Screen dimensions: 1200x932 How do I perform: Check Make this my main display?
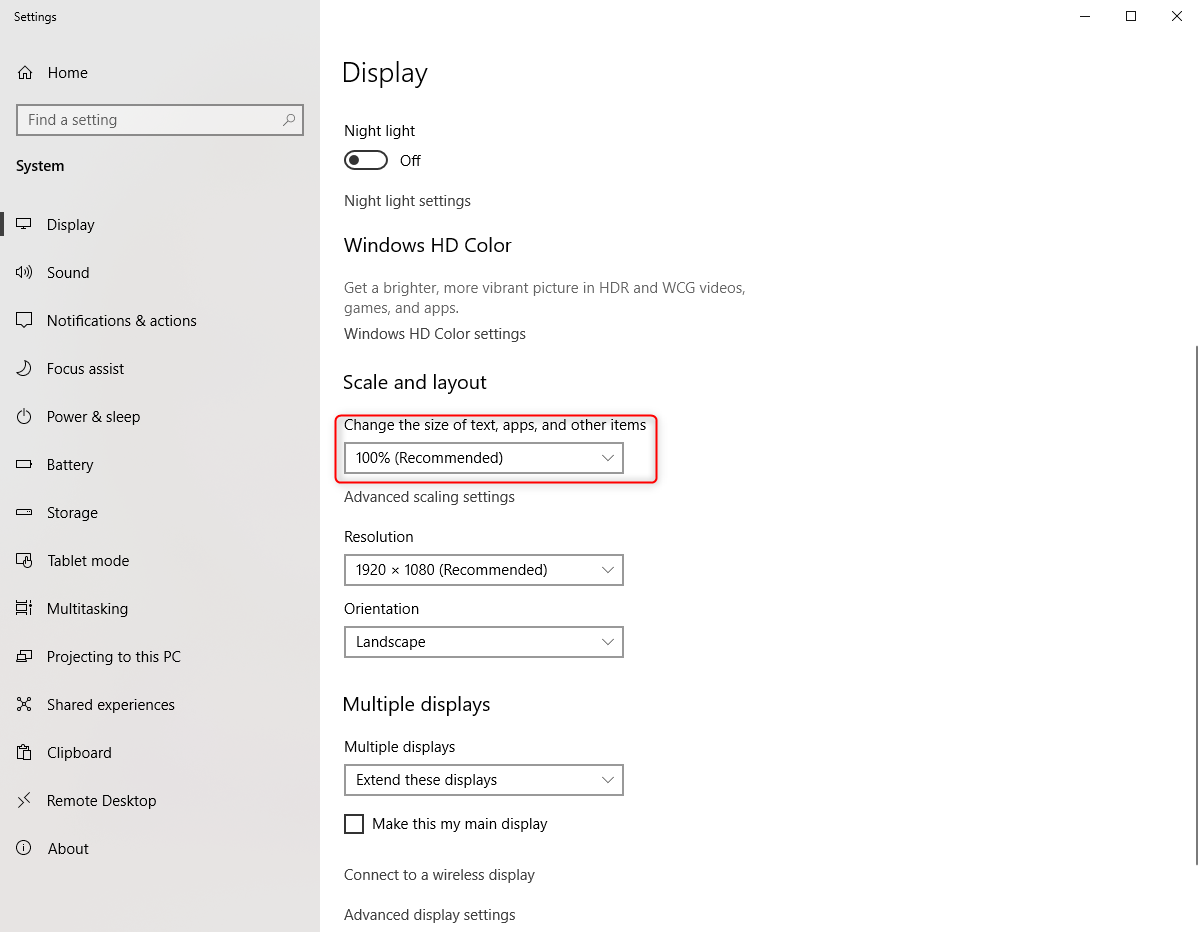pos(354,824)
